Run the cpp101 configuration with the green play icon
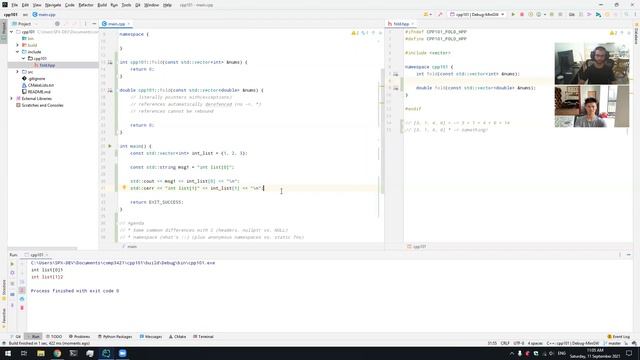640x360 pixels. pyautogui.click(x=513, y=14)
